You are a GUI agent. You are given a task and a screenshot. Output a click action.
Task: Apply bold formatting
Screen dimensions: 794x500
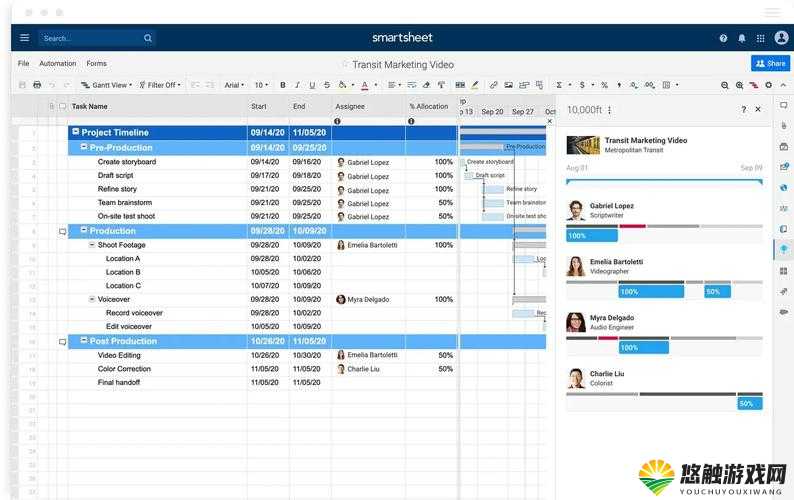coord(283,85)
